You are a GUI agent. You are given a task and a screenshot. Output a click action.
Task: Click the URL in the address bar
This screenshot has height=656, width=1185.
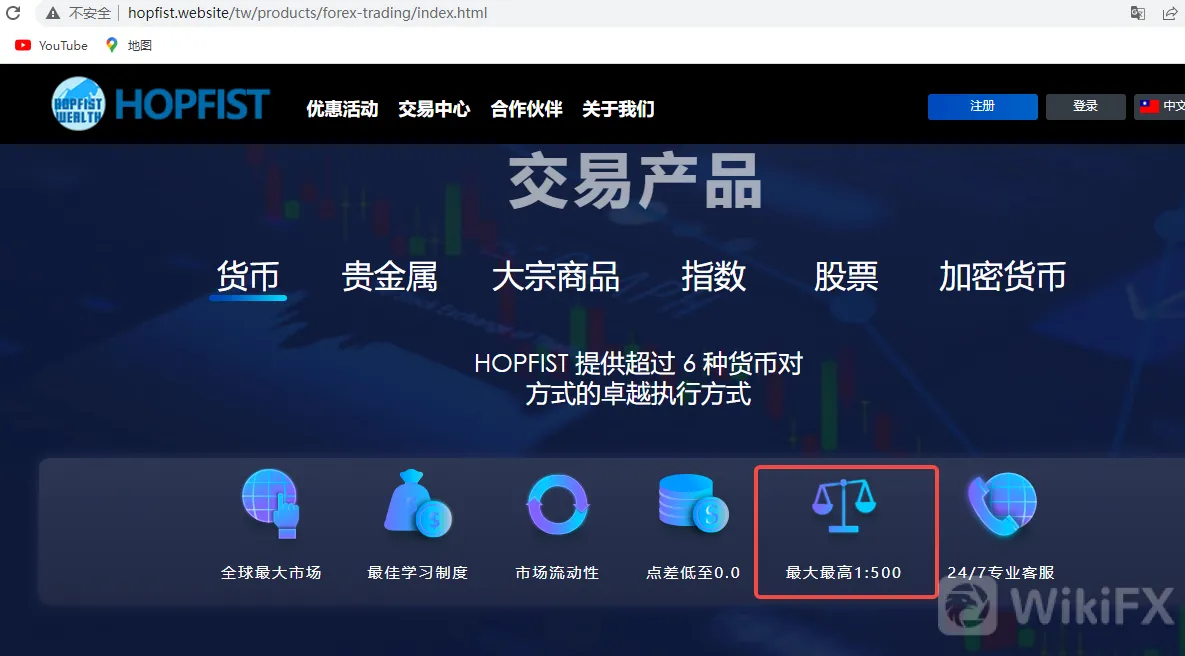pos(308,13)
